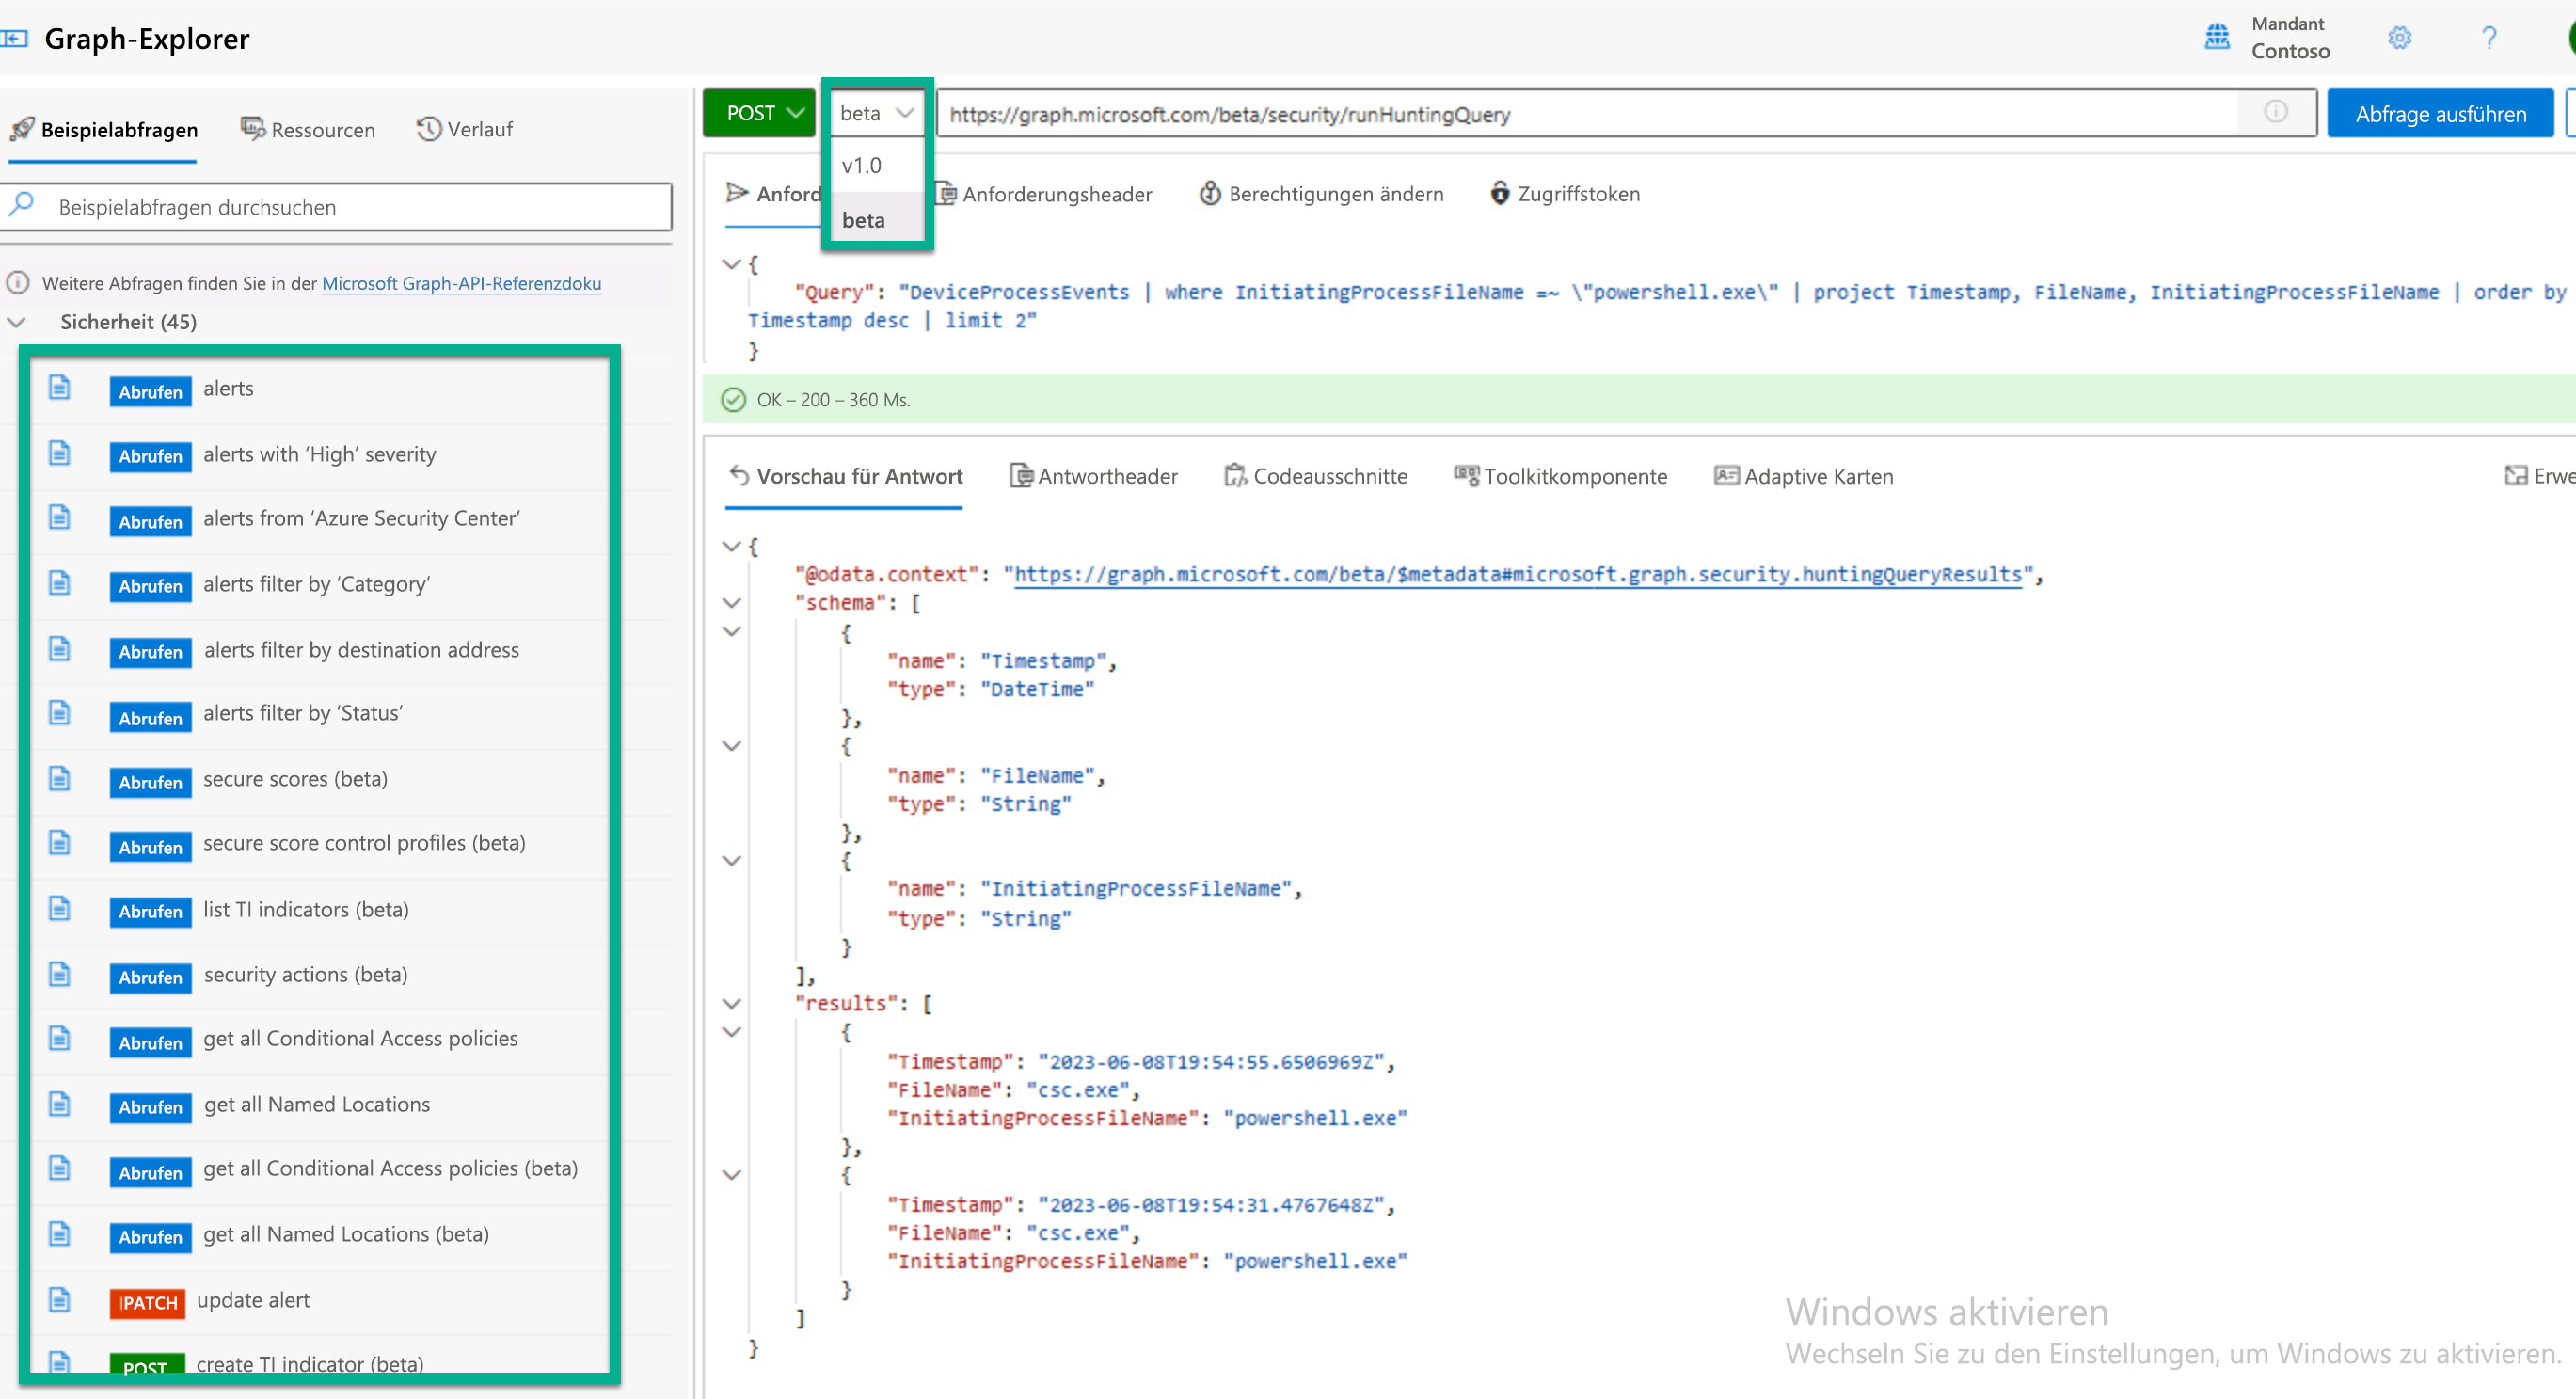The image size is (2576, 1399).
Task: Click the document icon beside alerts
Action: pos(60,387)
